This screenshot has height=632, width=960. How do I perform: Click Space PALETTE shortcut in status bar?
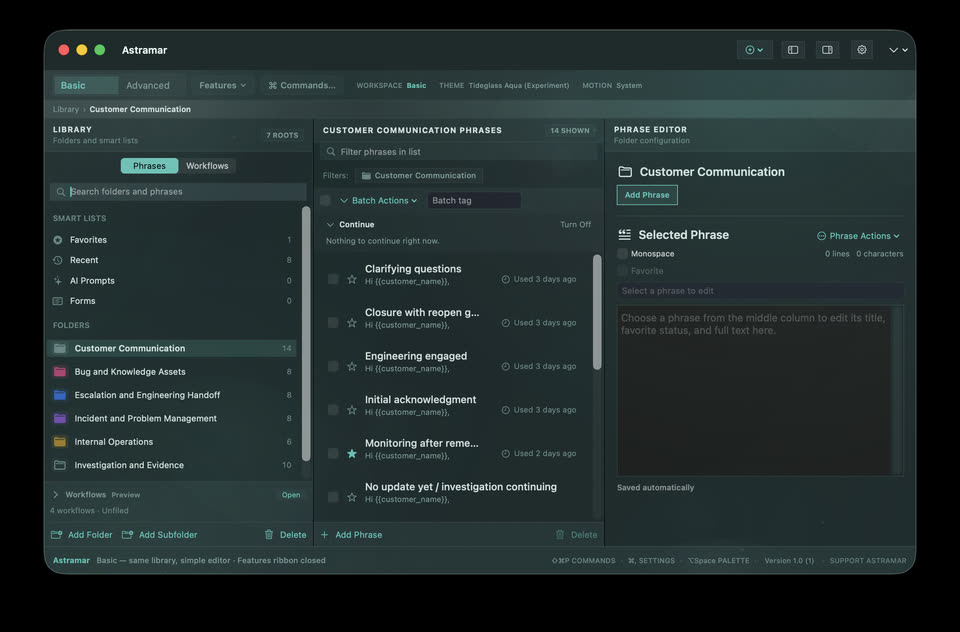tap(719, 560)
